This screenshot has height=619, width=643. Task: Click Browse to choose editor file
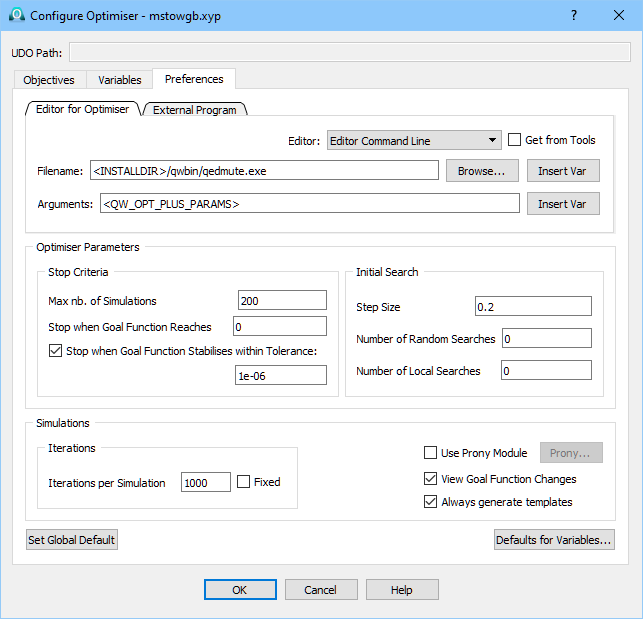[482, 171]
